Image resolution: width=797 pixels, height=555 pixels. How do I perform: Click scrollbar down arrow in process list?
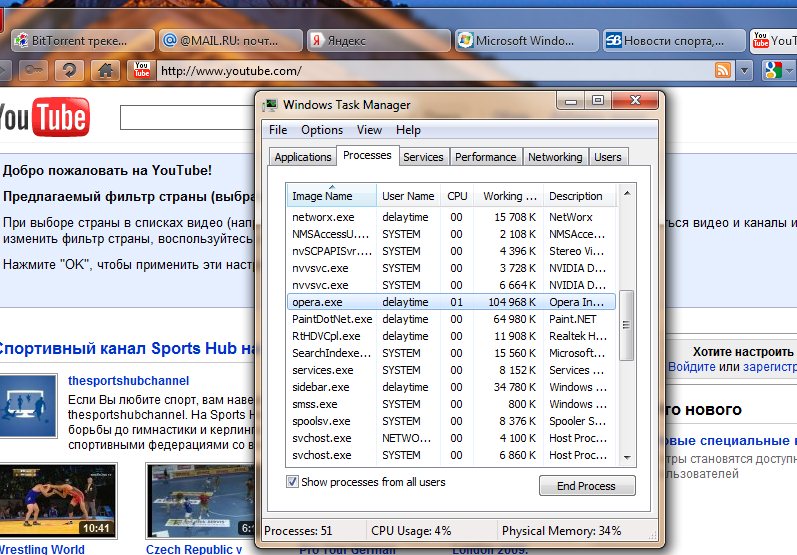coord(627,456)
